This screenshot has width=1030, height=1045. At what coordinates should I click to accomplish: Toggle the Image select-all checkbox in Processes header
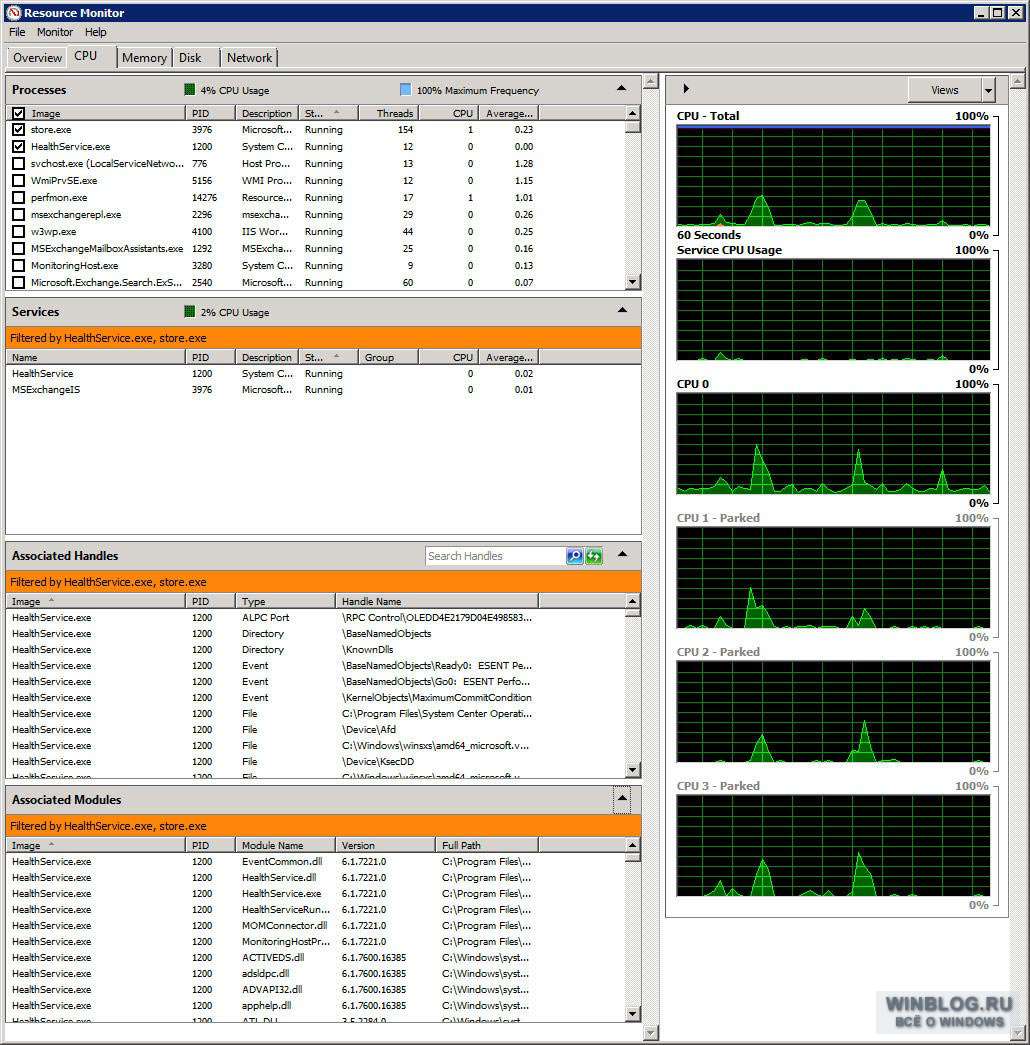[19, 113]
